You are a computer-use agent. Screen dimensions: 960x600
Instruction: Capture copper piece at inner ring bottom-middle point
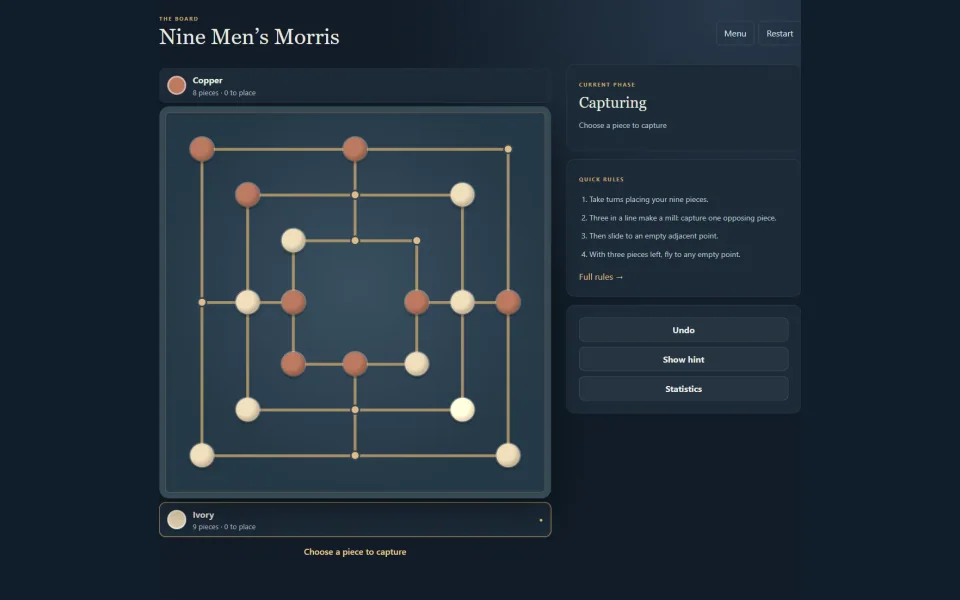tap(355, 364)
